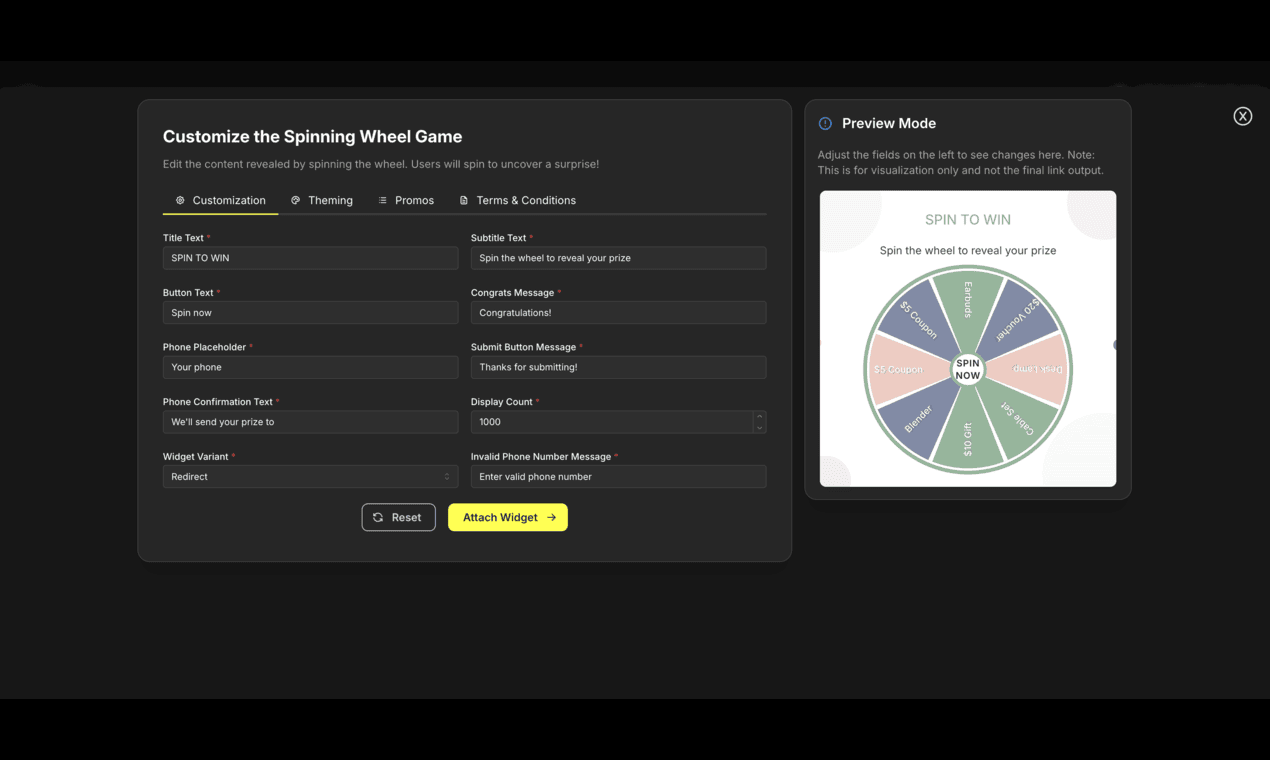
Task: Click the Title Text input field
Action: 310,257
